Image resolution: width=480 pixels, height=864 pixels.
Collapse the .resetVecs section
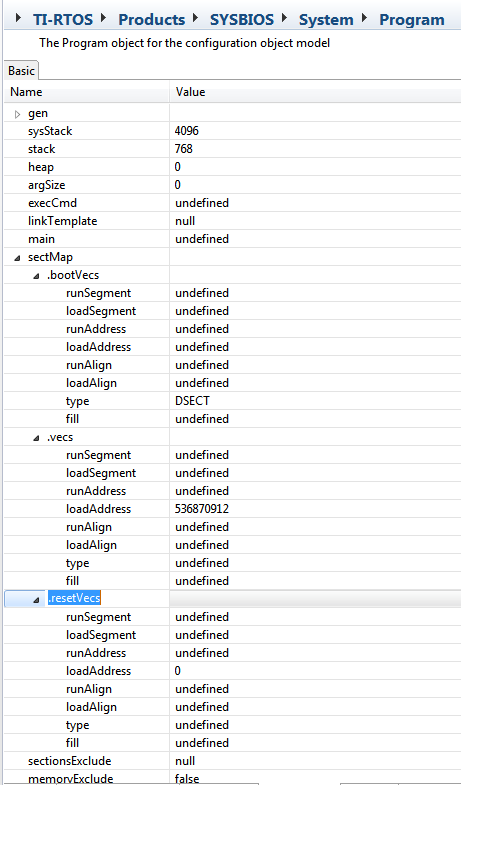36,600
